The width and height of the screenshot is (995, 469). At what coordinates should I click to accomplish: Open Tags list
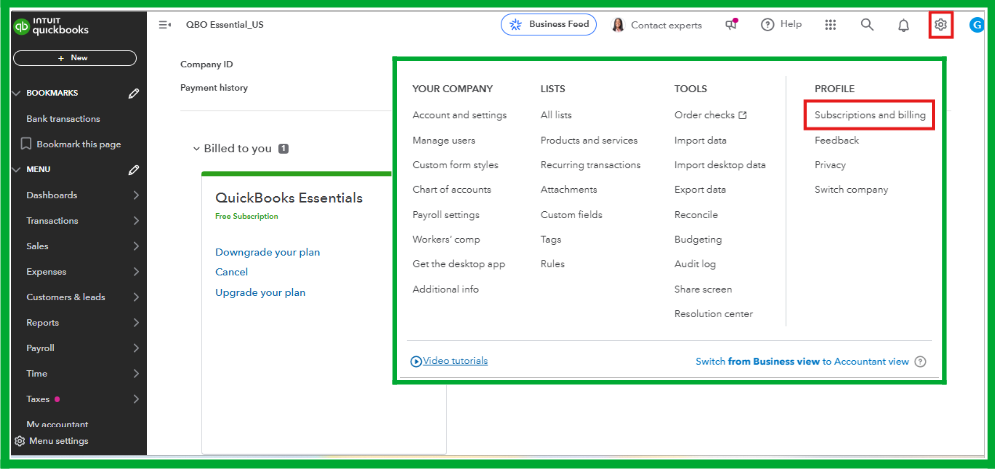pos(551,239)
